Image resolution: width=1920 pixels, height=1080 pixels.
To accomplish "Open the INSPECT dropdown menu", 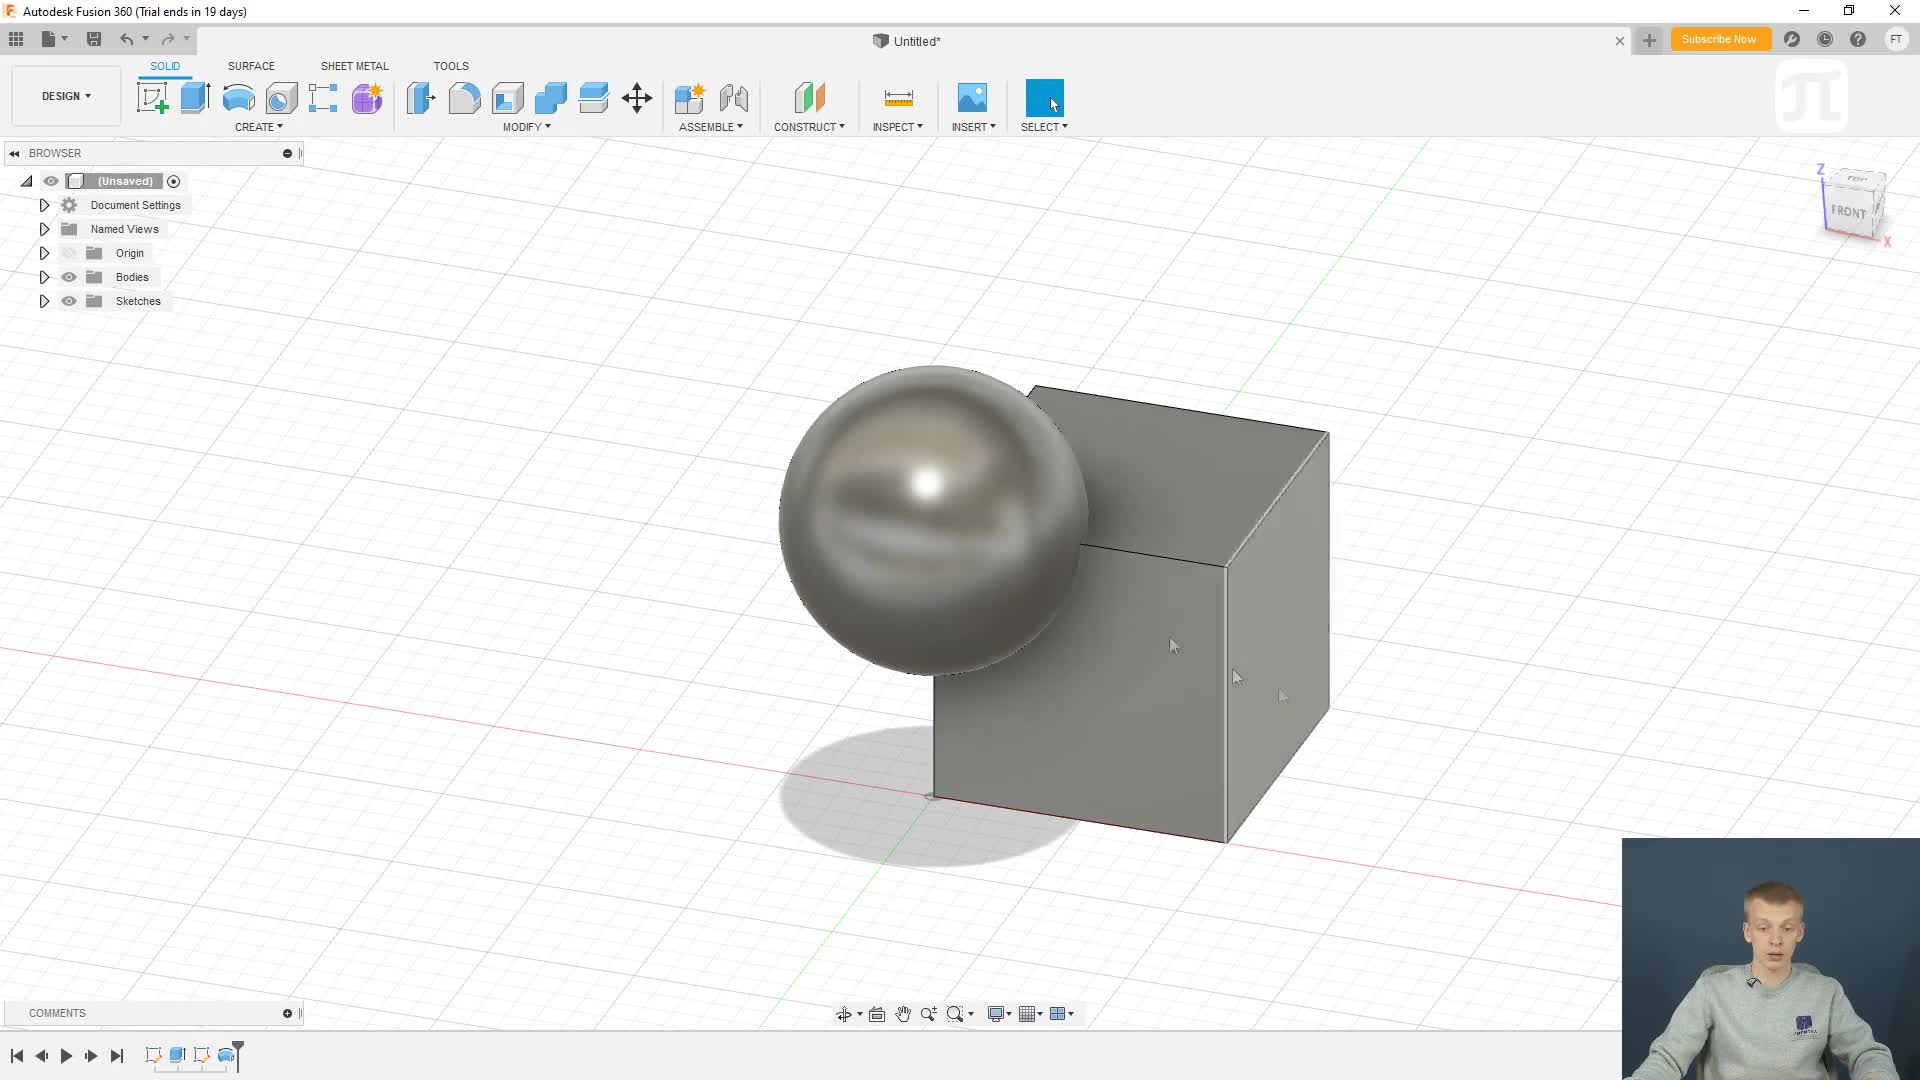I will pos(898,127).
